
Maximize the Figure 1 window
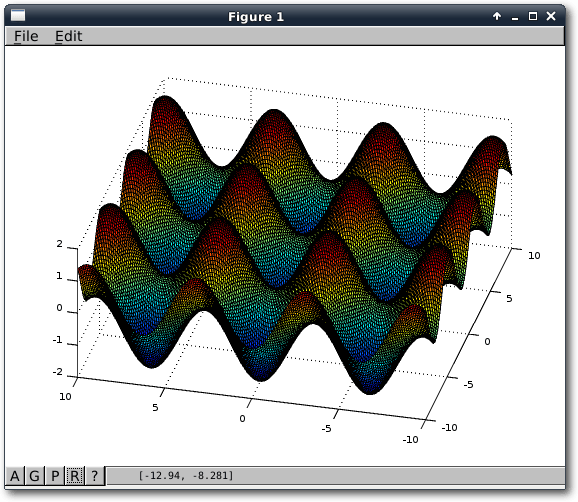coord(533,16)
